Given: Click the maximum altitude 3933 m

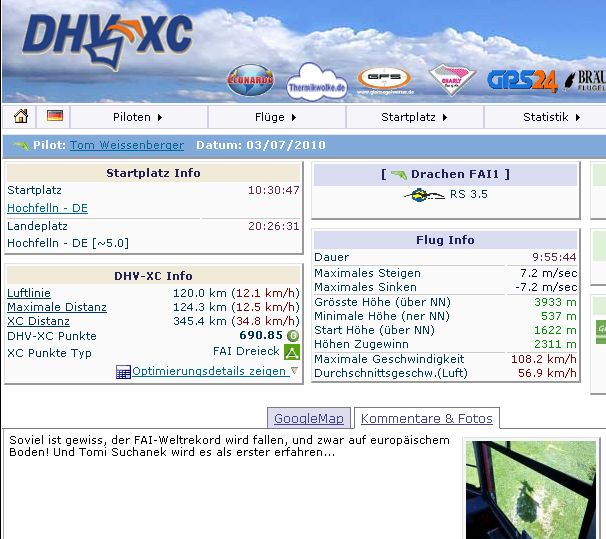Looking at the screenshot, I should (555, 302).
